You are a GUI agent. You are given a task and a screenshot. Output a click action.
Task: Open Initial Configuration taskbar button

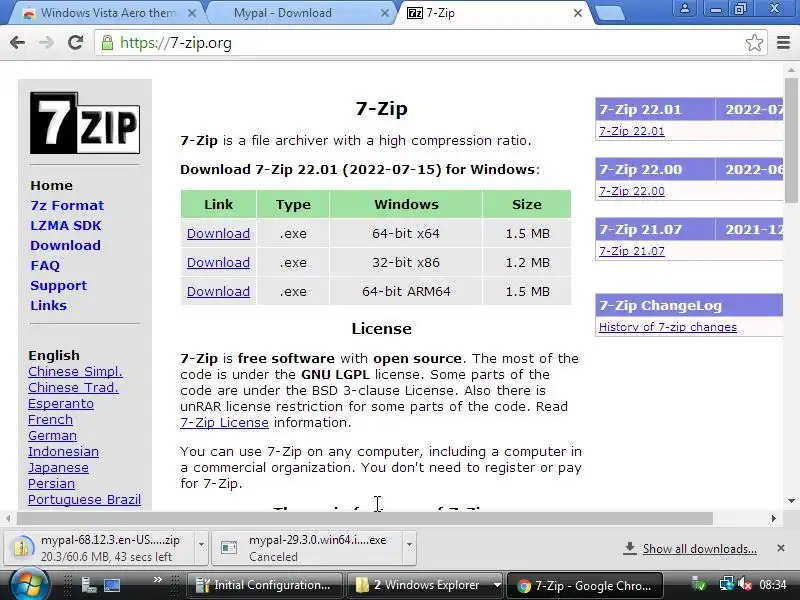pos(264,585)
